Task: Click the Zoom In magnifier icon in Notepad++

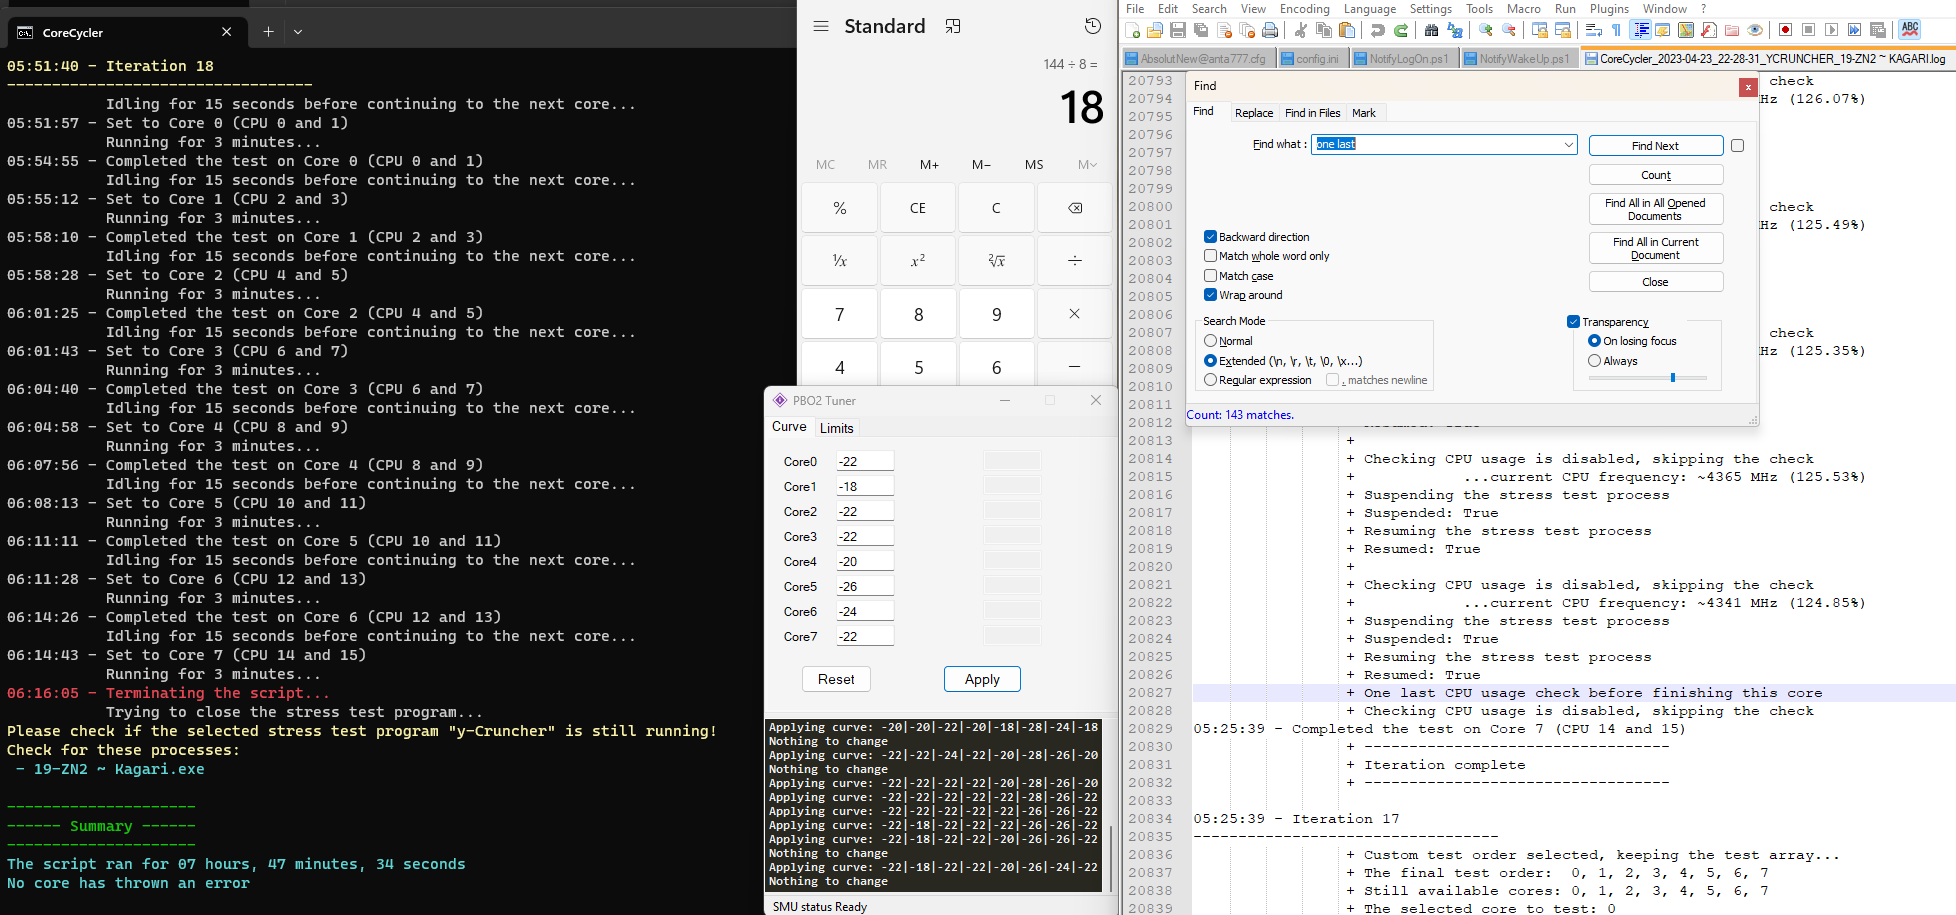Action: 1486,30
